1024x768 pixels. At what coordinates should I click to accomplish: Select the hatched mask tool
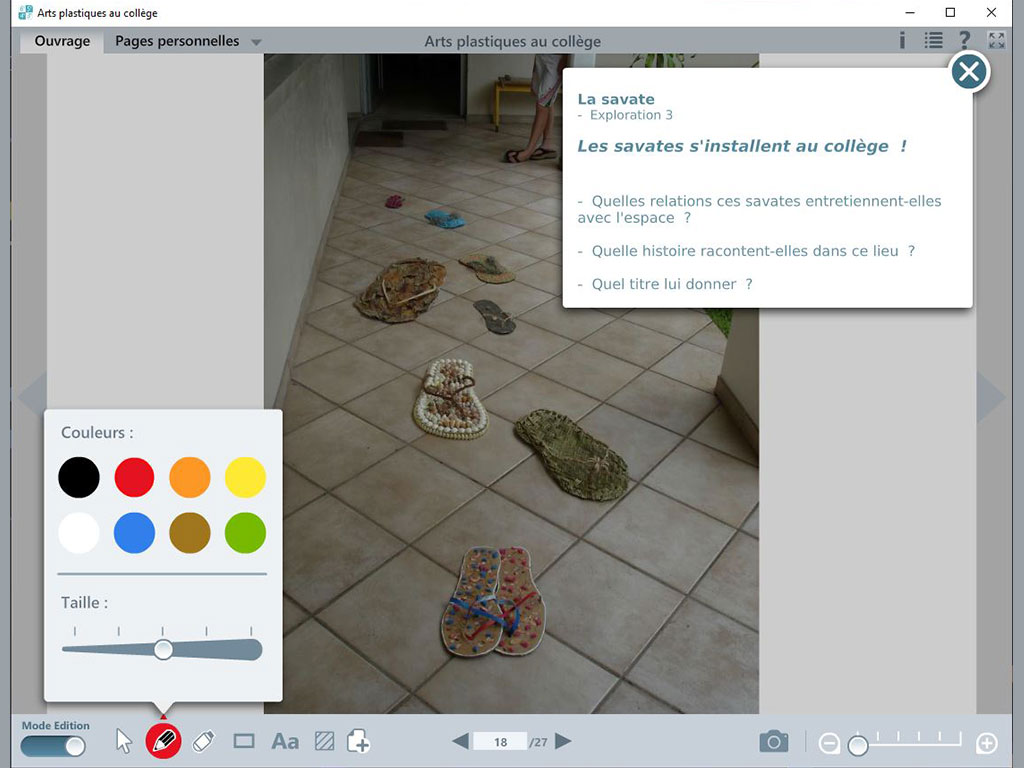323,741
